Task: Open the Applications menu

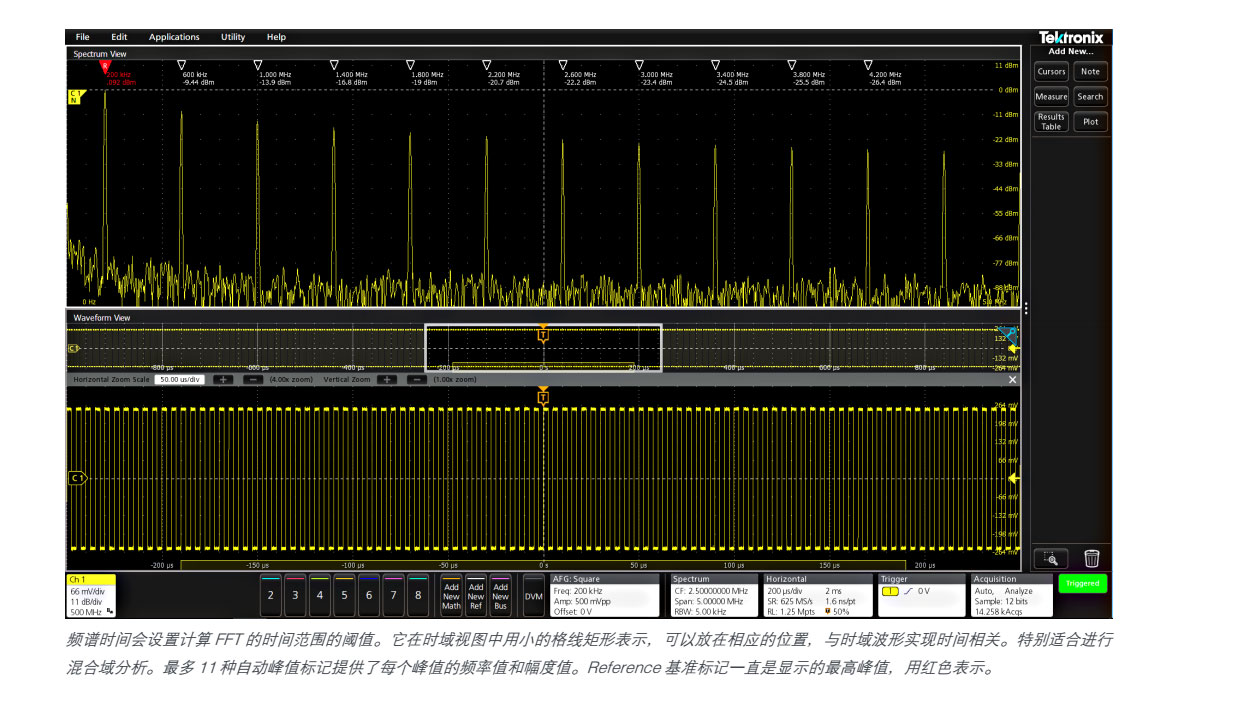Action: 174,37
